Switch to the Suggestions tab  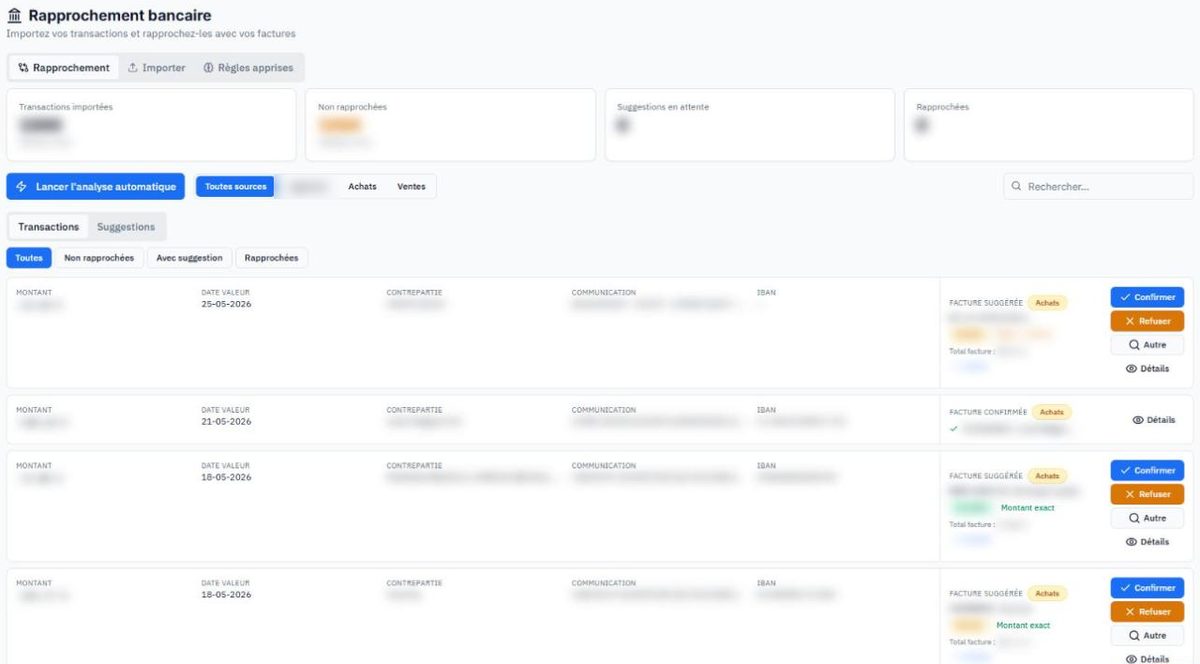click(x=126, y=227)
